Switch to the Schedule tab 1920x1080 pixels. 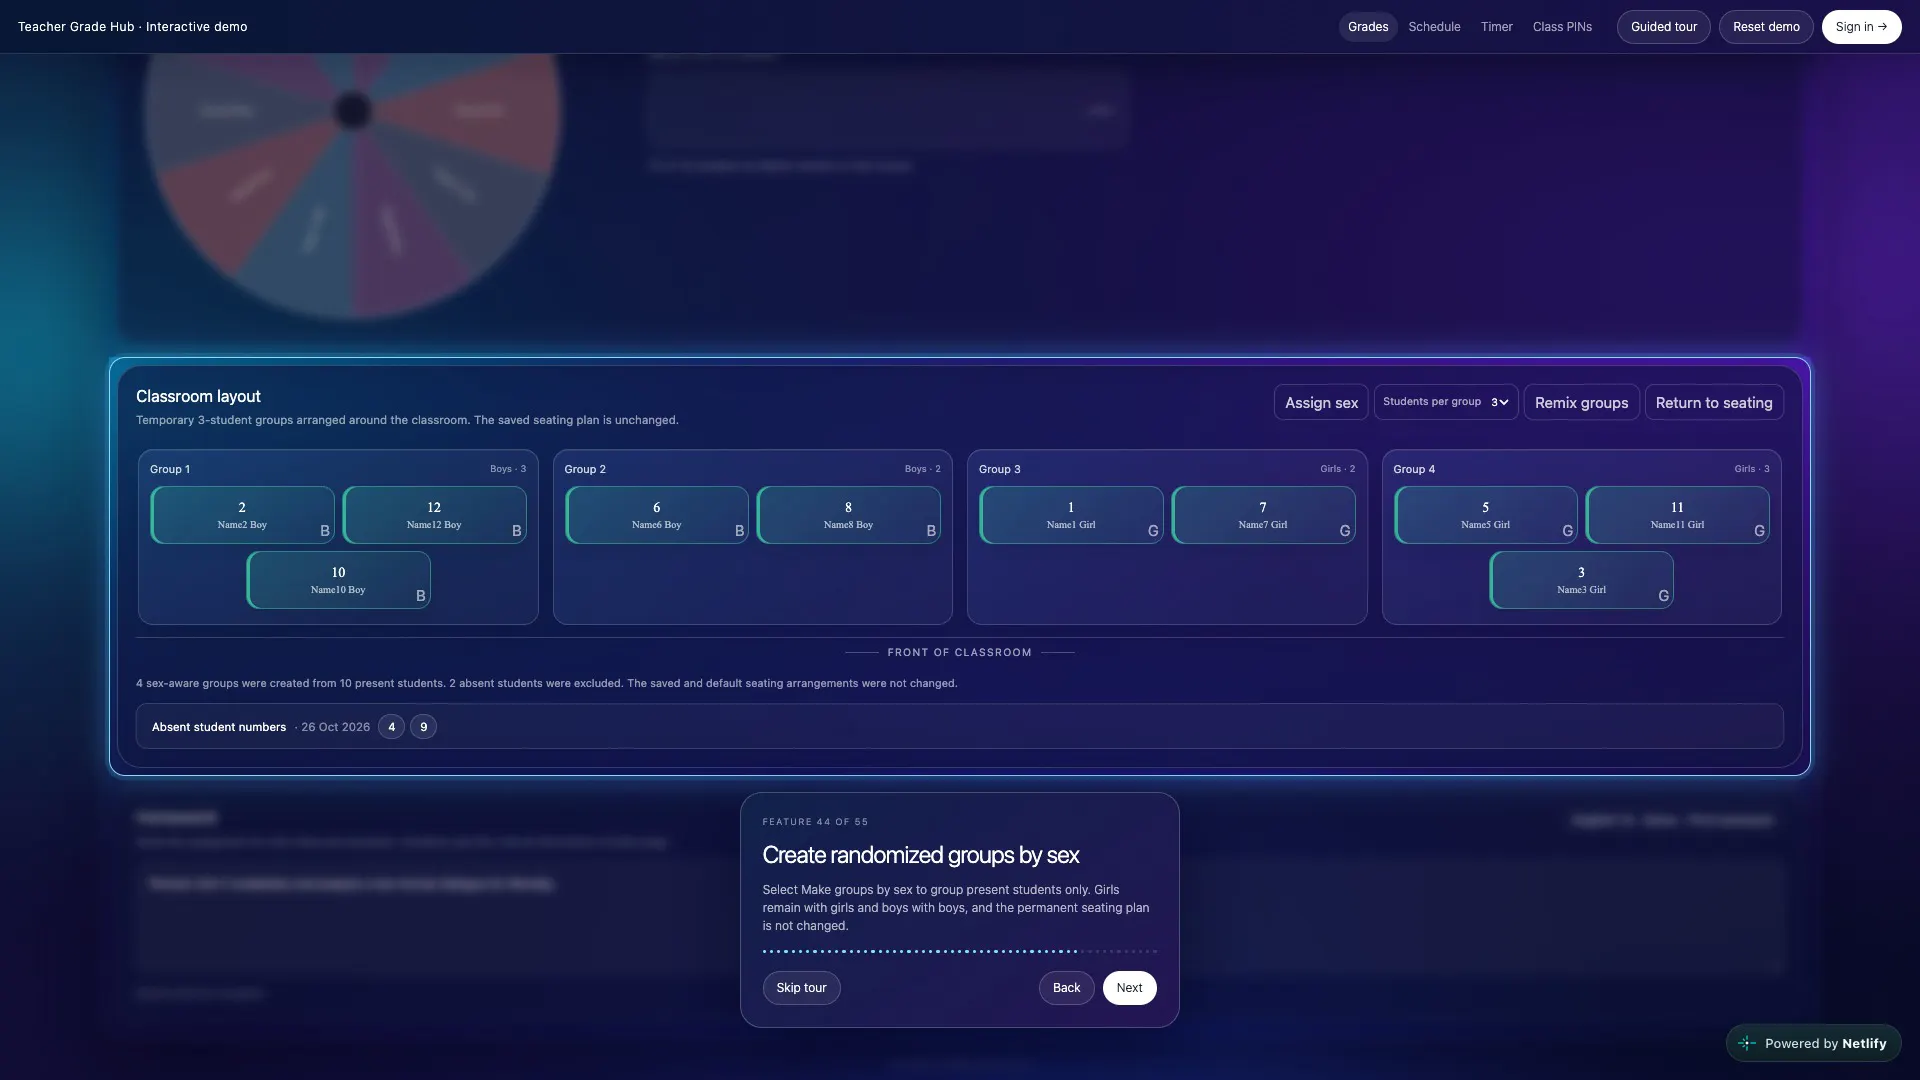(1434, 27)
